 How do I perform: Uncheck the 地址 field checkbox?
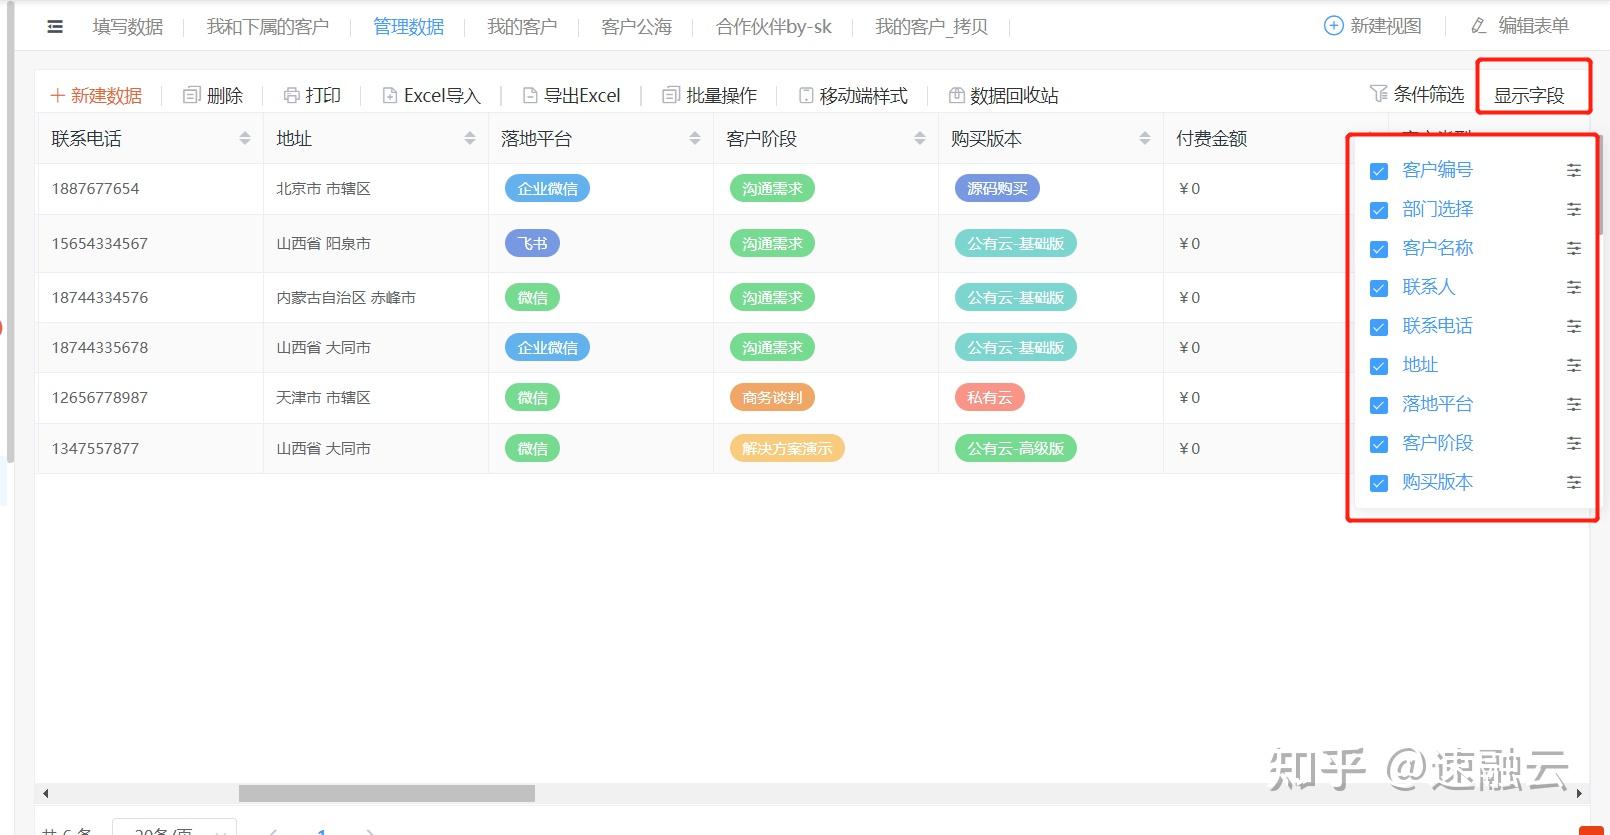click(x=1379, y=366)
